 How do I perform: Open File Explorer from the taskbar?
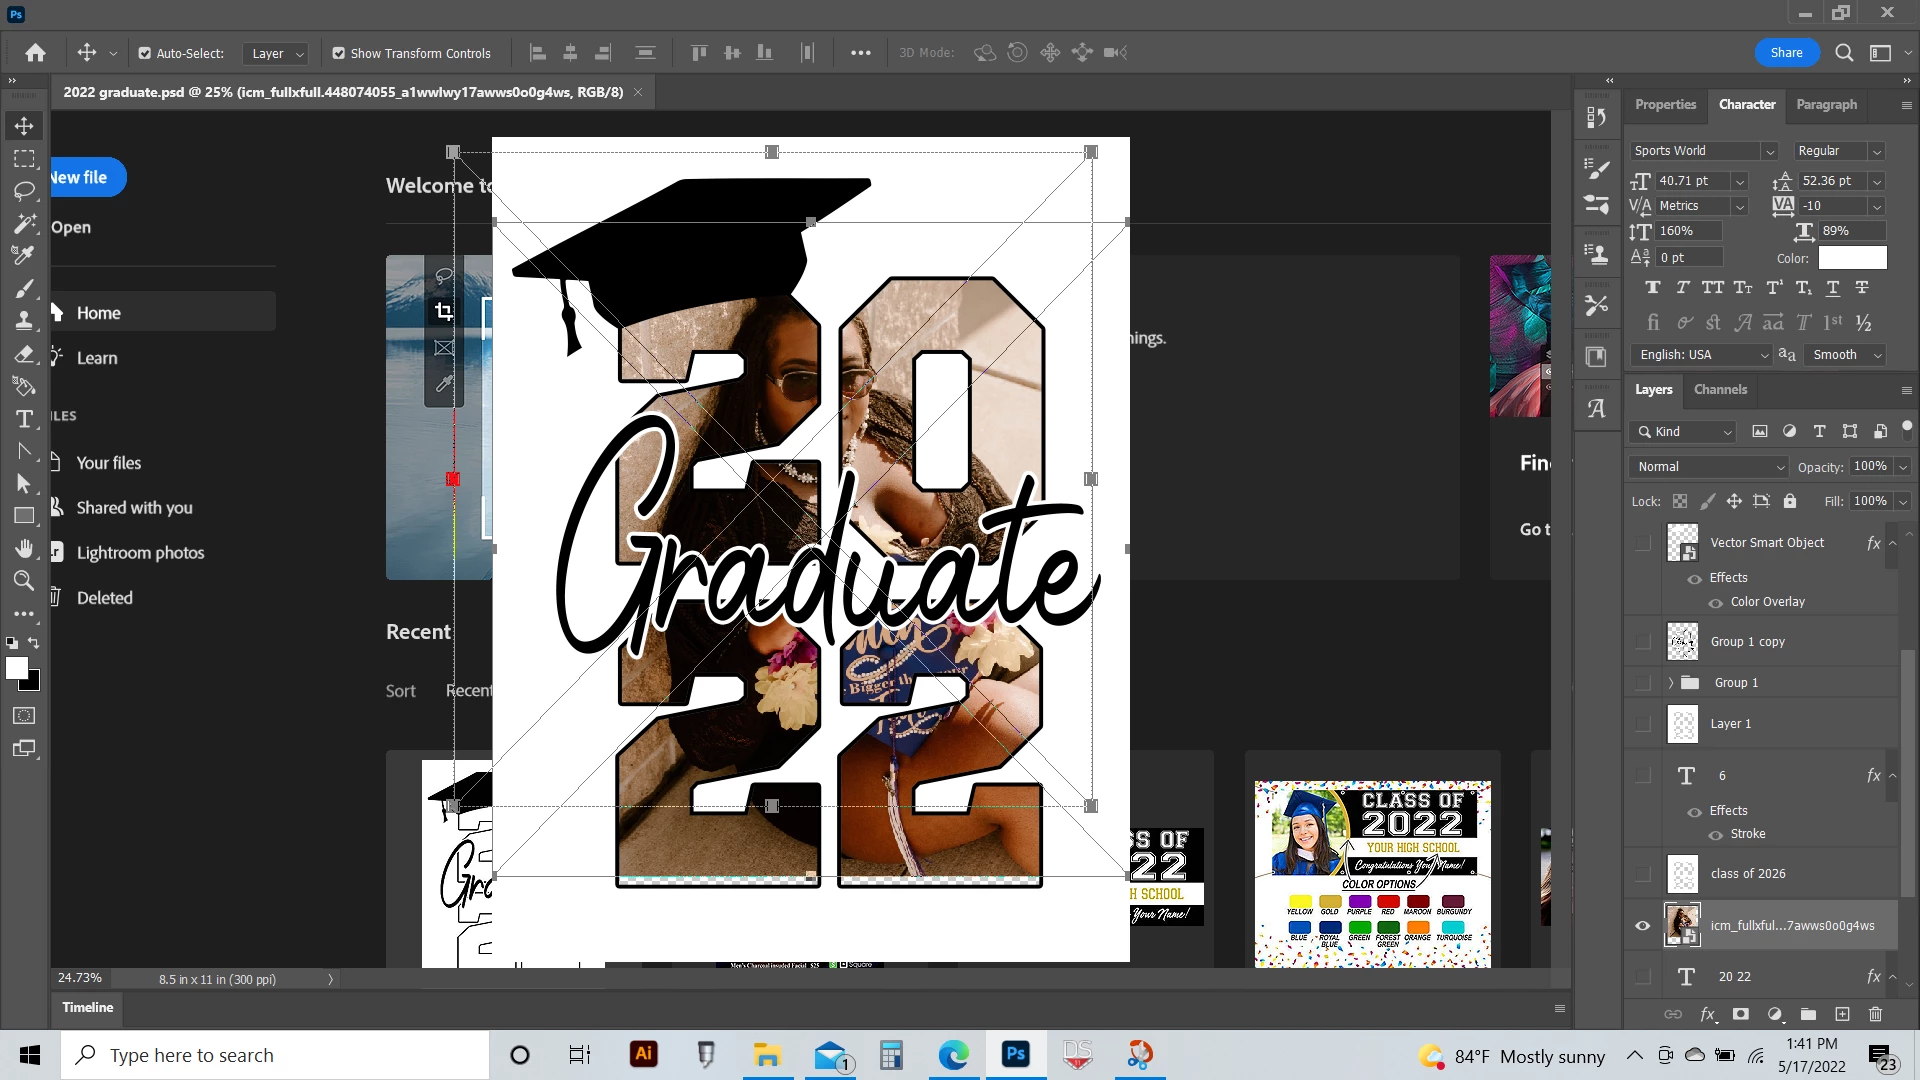(767, 1055)
